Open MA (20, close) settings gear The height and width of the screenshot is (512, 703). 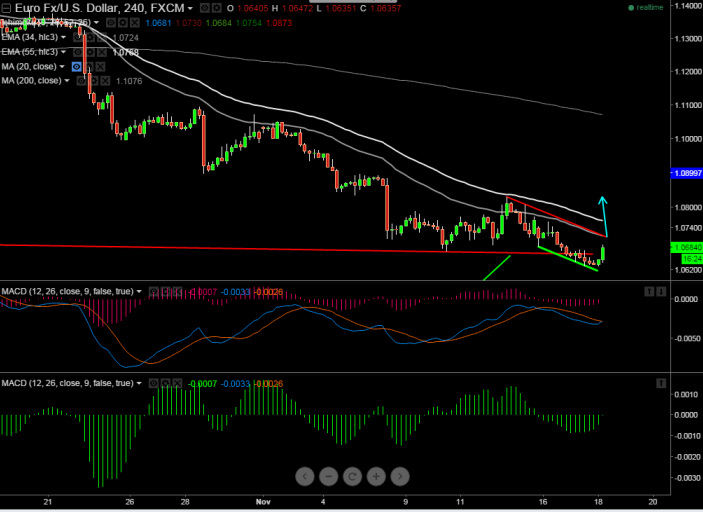point(89,67)
